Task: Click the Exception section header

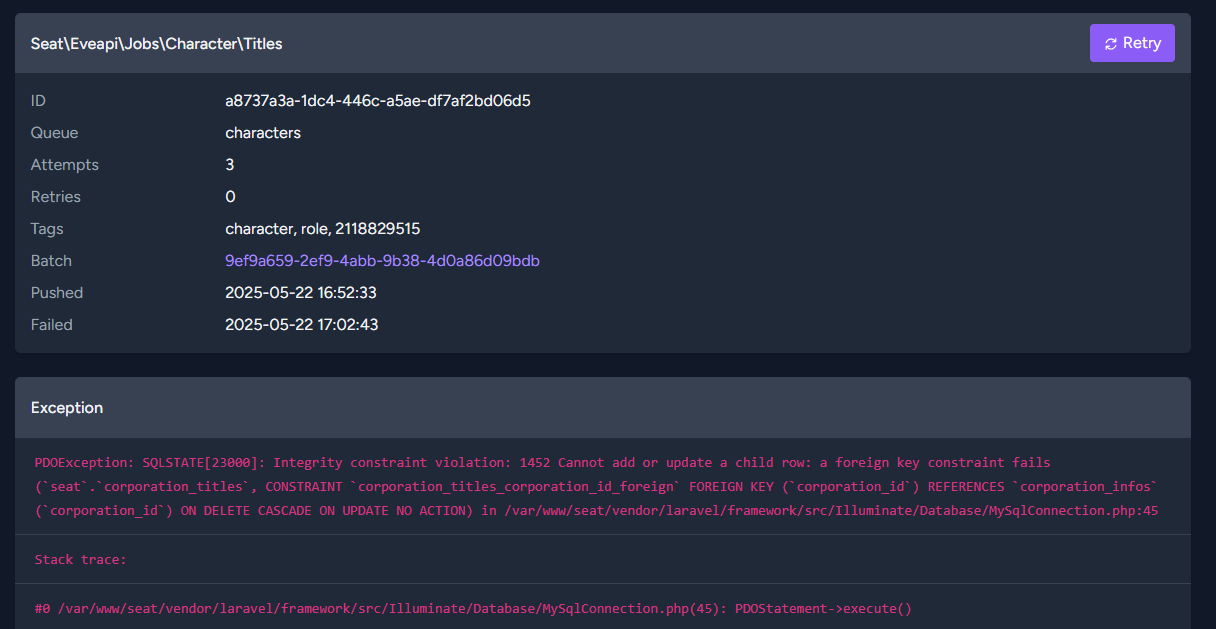Action: click(67, 408)
